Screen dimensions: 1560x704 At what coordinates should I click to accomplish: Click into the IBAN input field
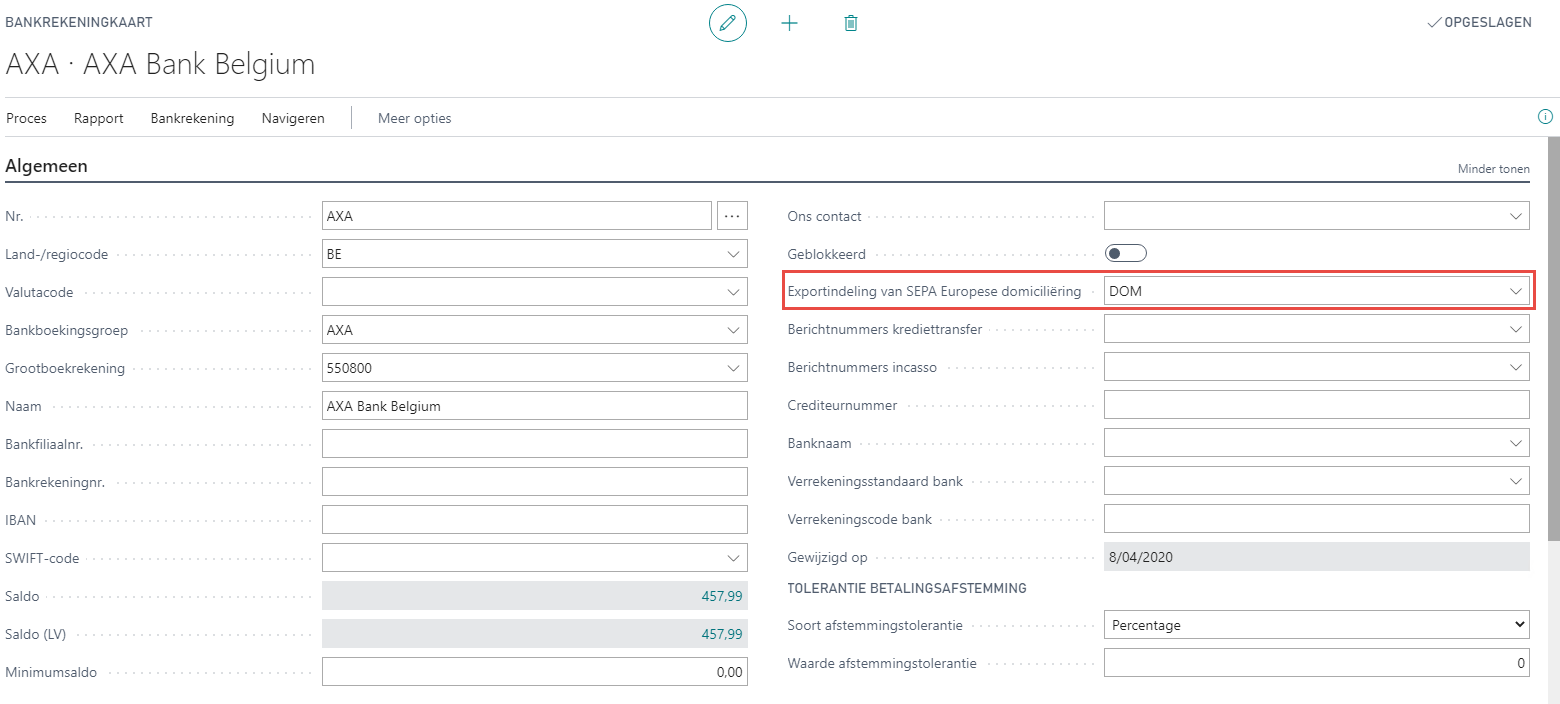click(x=534, y=520)
